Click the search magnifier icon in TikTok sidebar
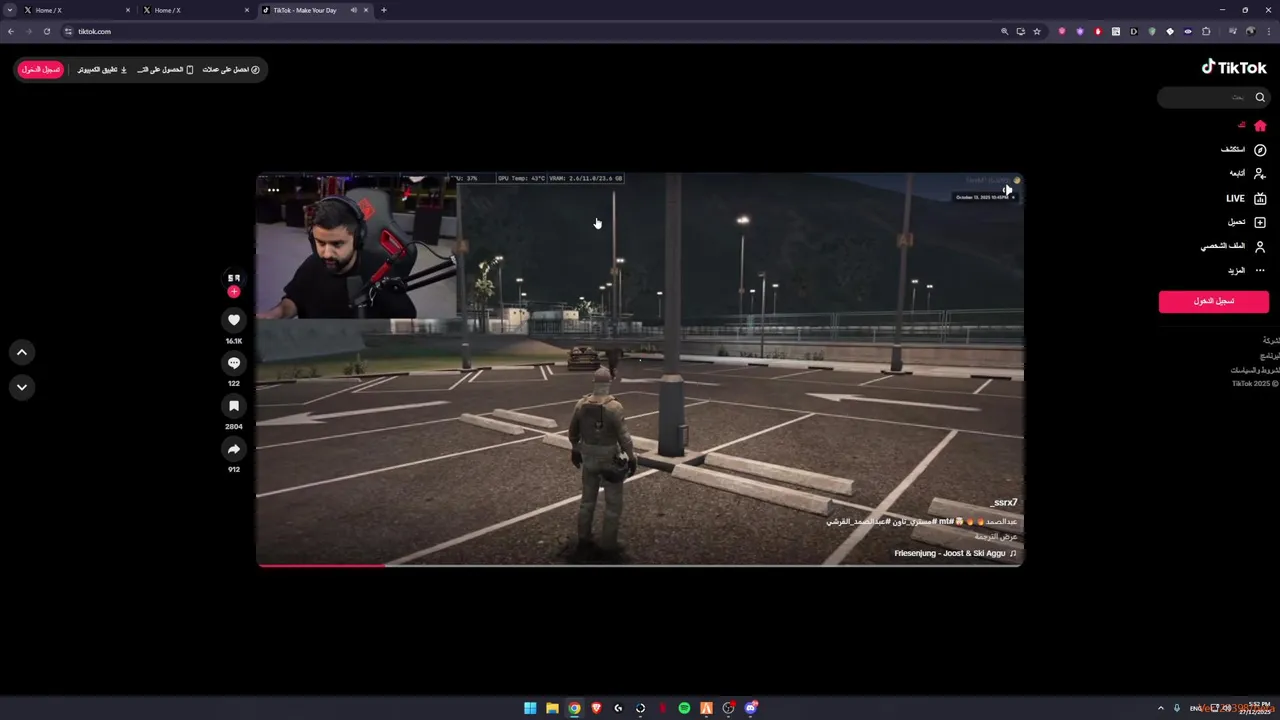1280x720 pixels. pyautogui.click(x=1260, y=97)
